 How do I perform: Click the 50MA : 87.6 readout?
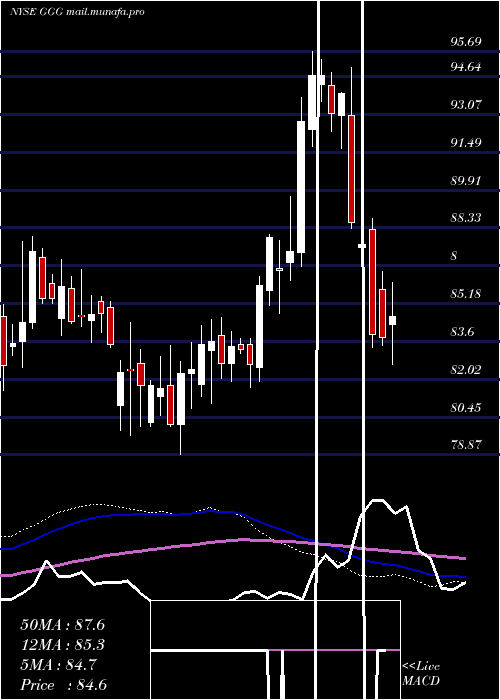coord(62,625)
